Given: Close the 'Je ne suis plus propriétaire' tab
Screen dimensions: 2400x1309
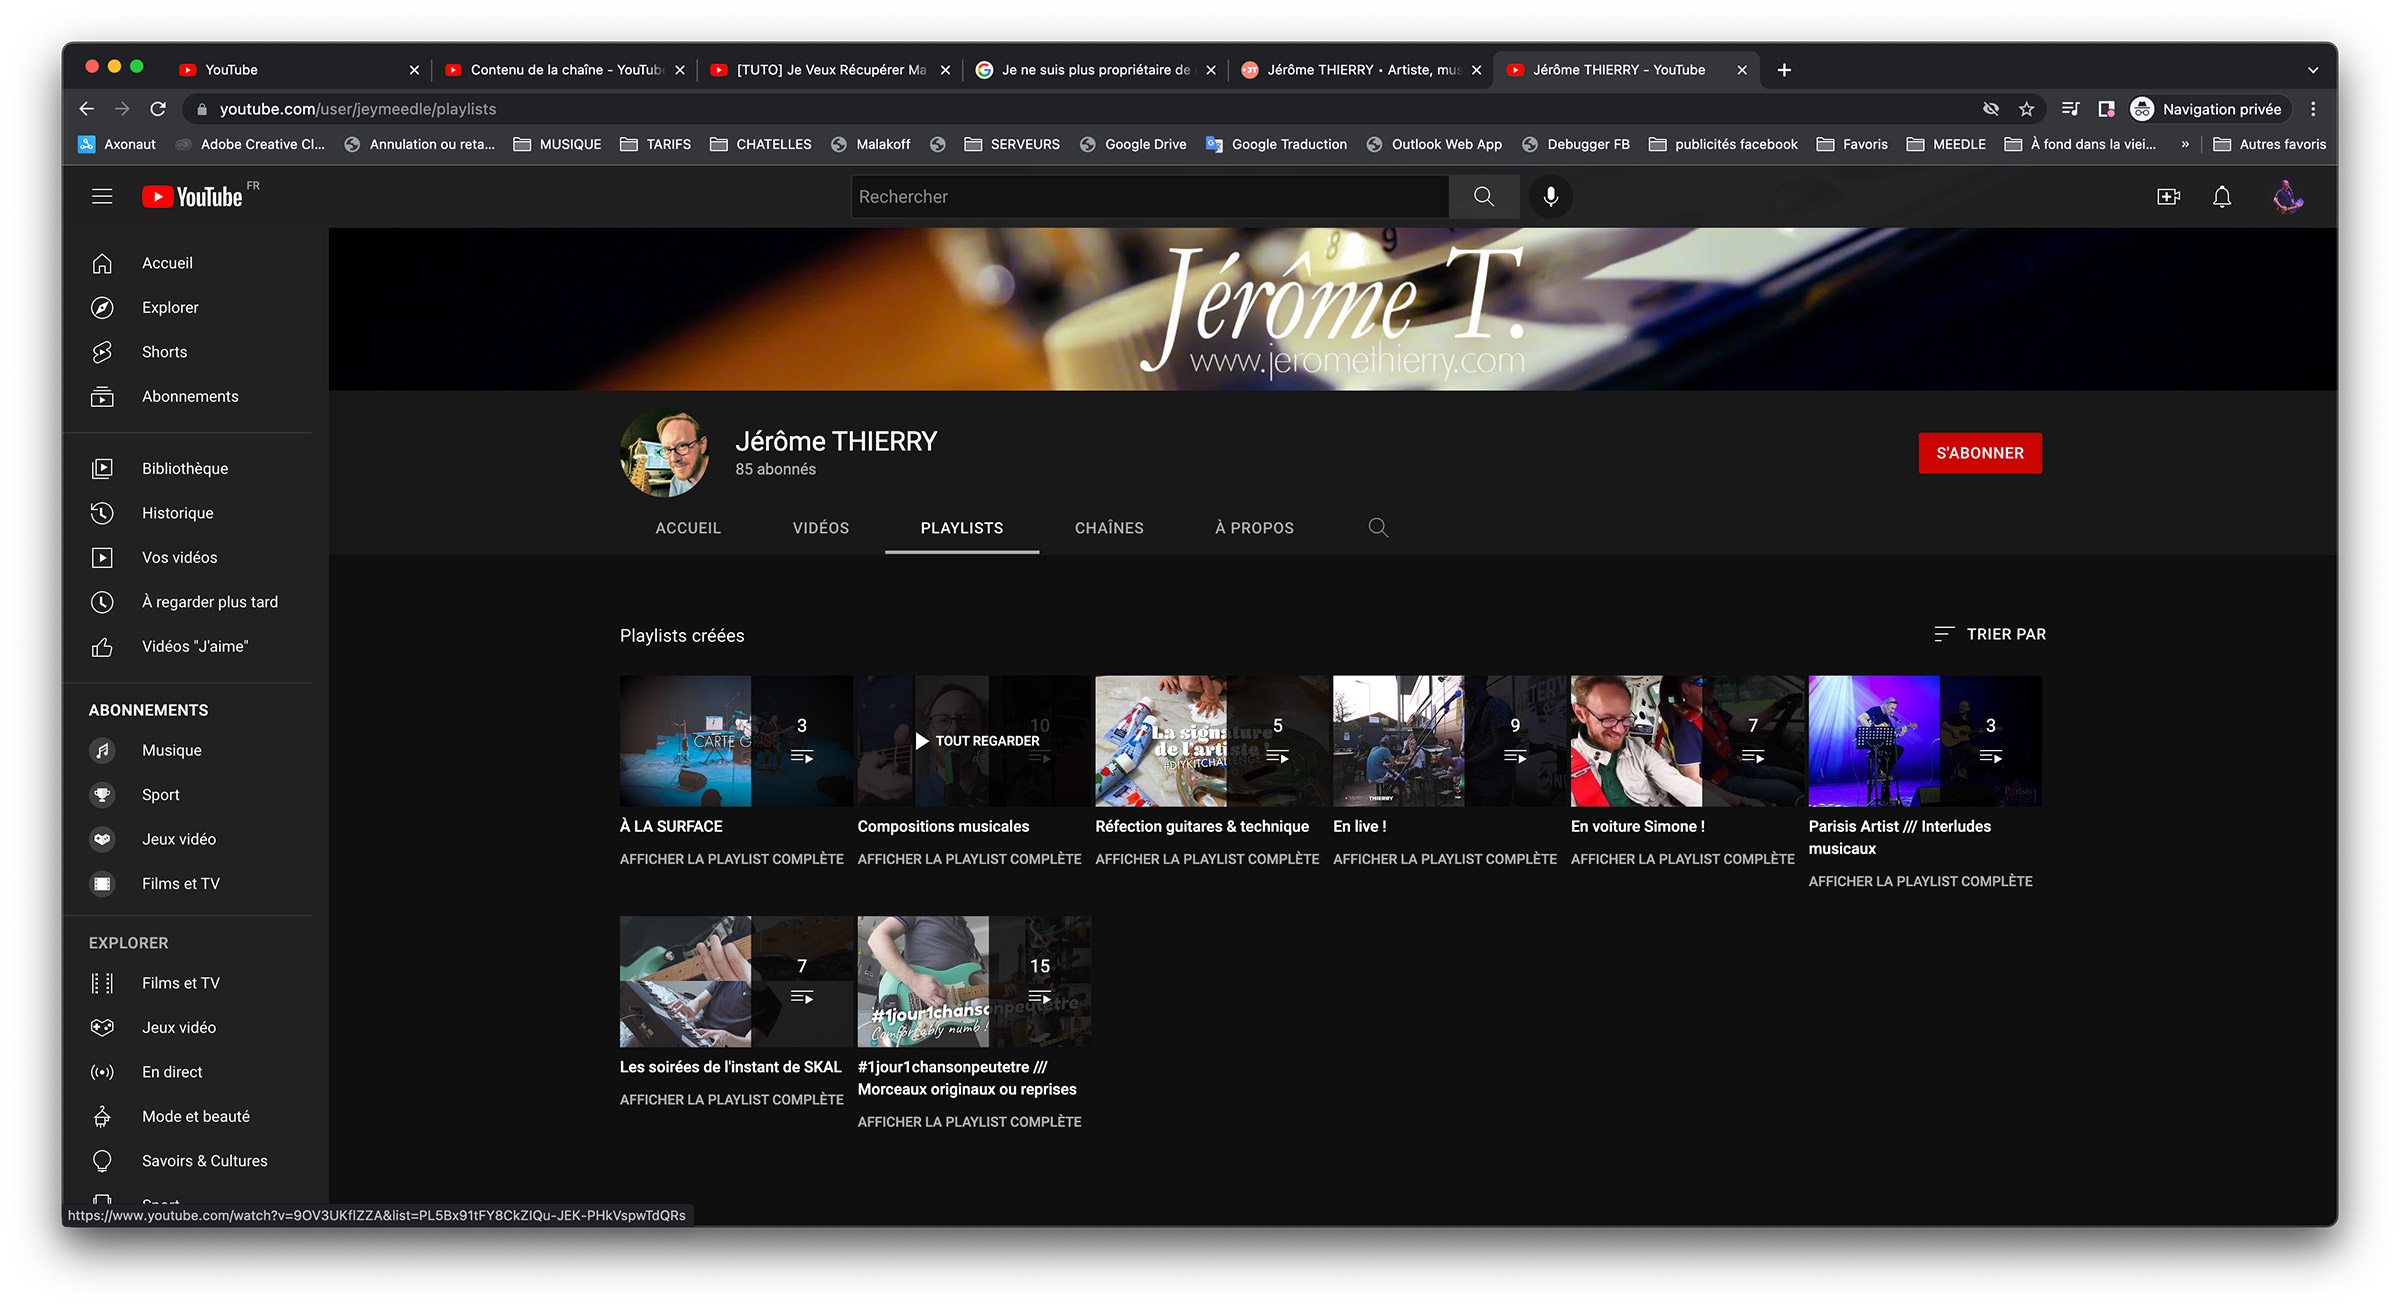Looking at the screenshot, I should (x=1211, y=70).
